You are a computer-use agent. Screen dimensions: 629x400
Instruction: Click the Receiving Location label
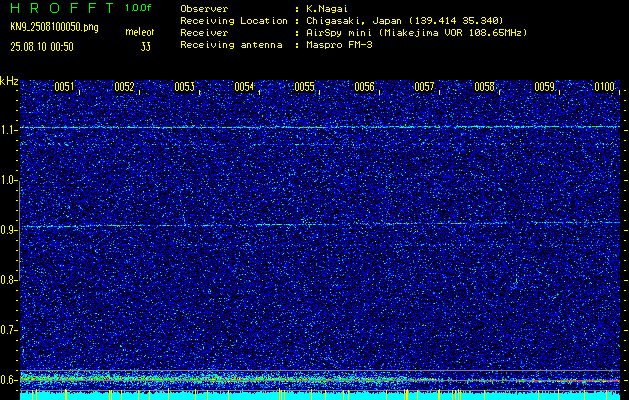tap(234, 20)
